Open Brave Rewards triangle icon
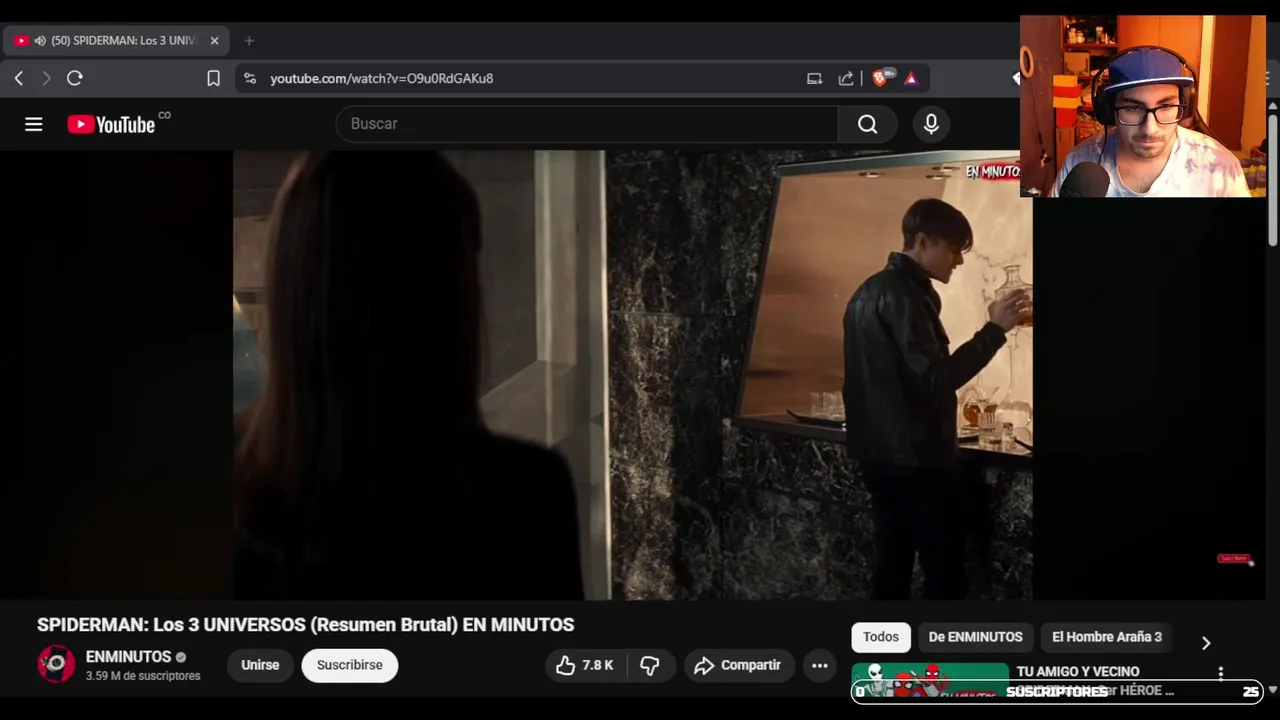 [911, 78]
